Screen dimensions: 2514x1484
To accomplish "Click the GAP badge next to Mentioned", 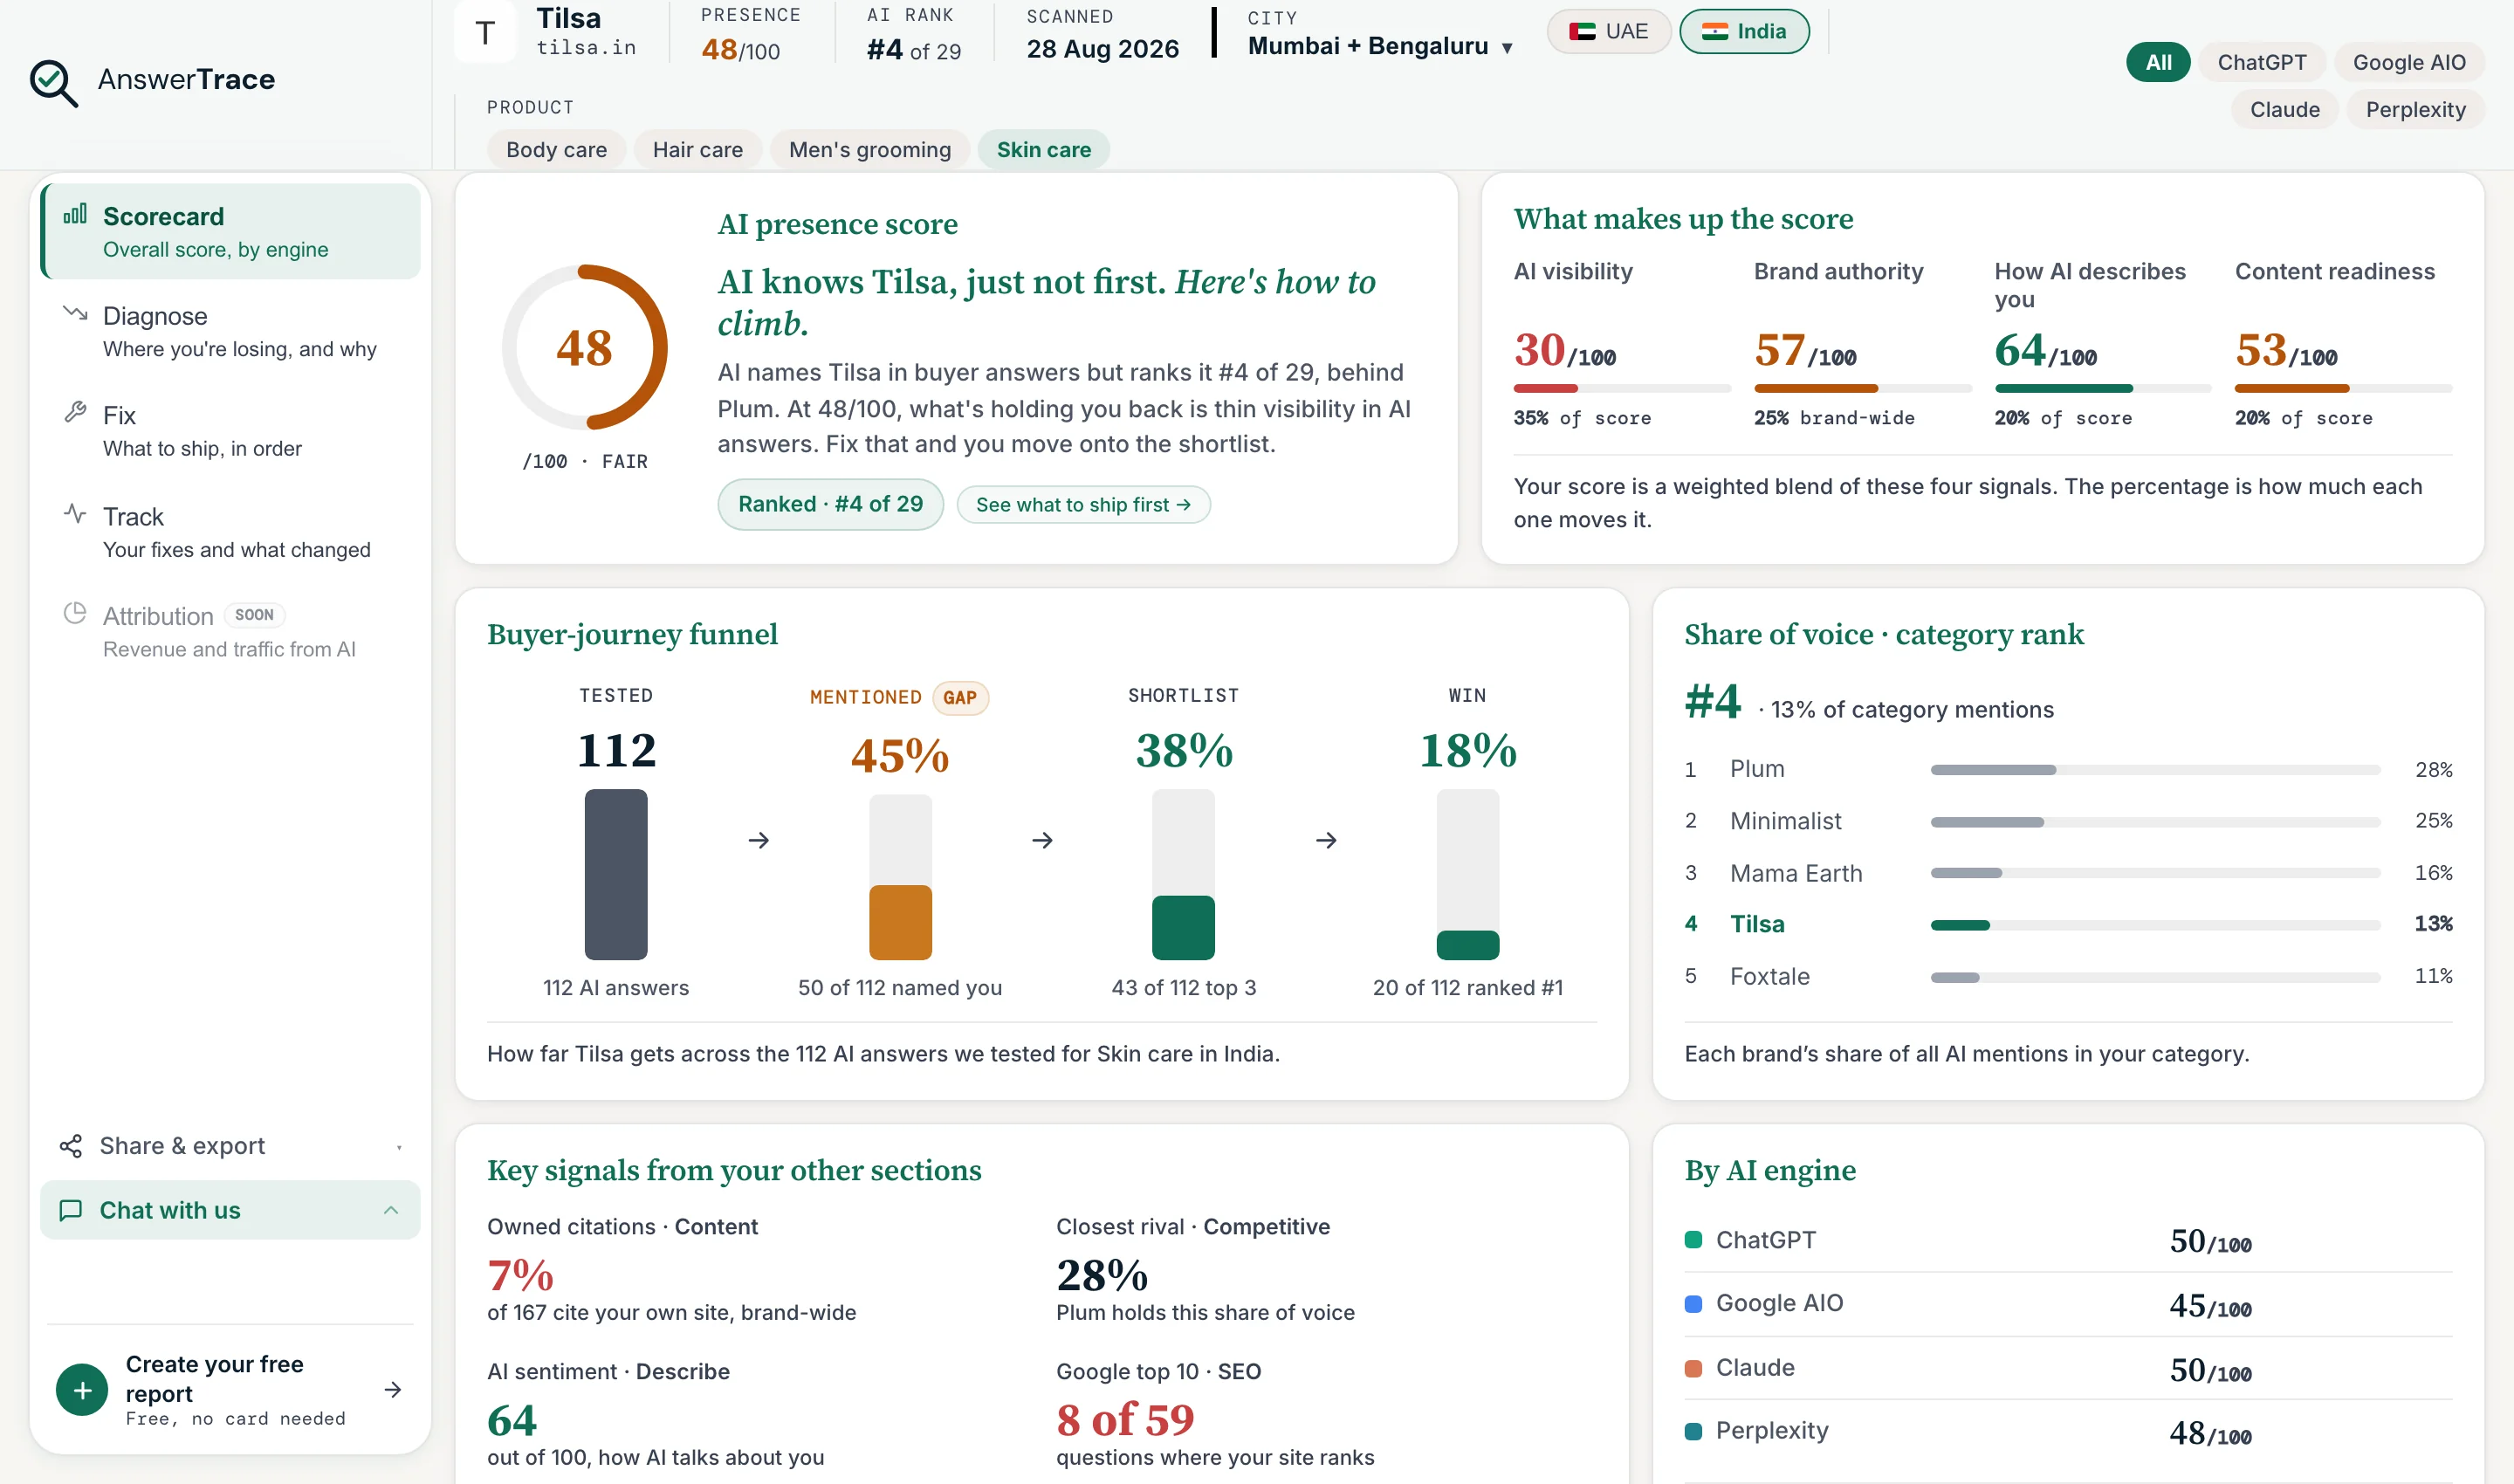I will 960,698.
